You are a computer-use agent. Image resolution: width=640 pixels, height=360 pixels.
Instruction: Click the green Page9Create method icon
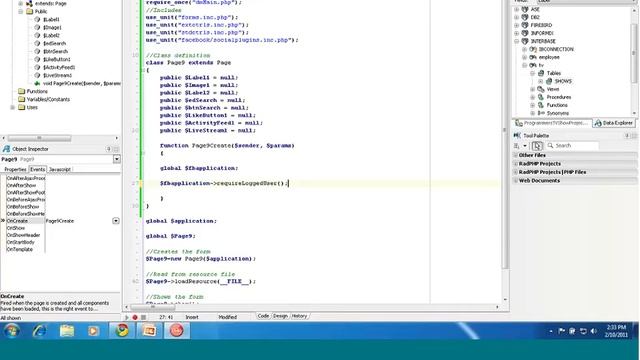(37, 83)
